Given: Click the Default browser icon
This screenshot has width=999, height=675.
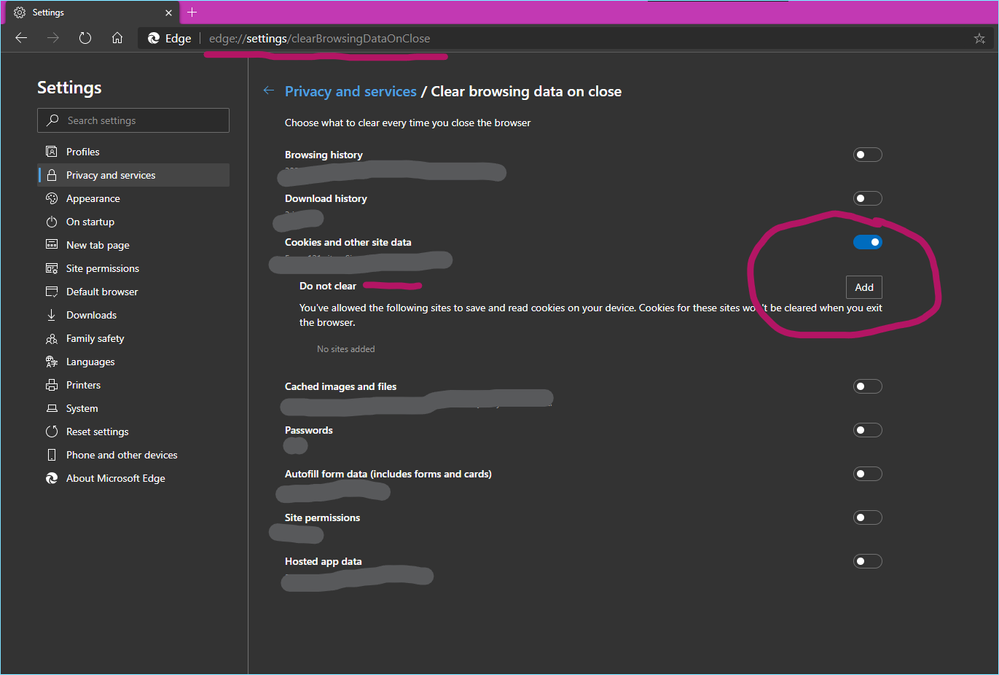Looking at the screenshot, I should tap(52, 292).
